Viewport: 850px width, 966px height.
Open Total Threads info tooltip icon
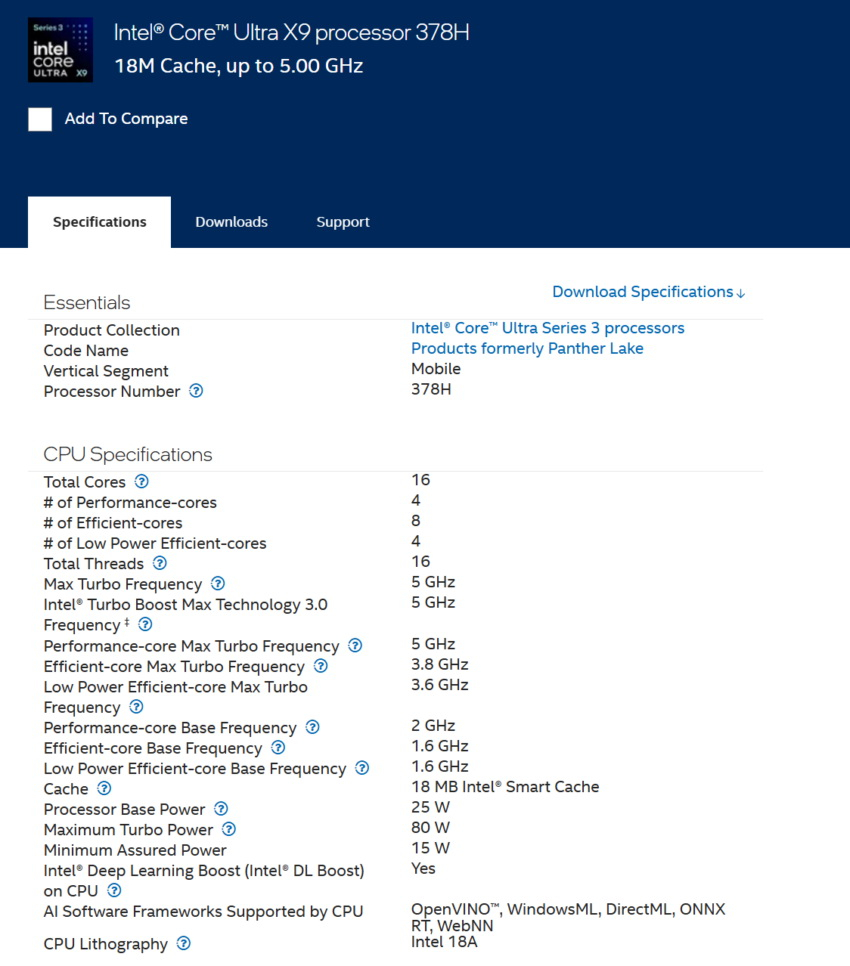[x=159, y=563]
